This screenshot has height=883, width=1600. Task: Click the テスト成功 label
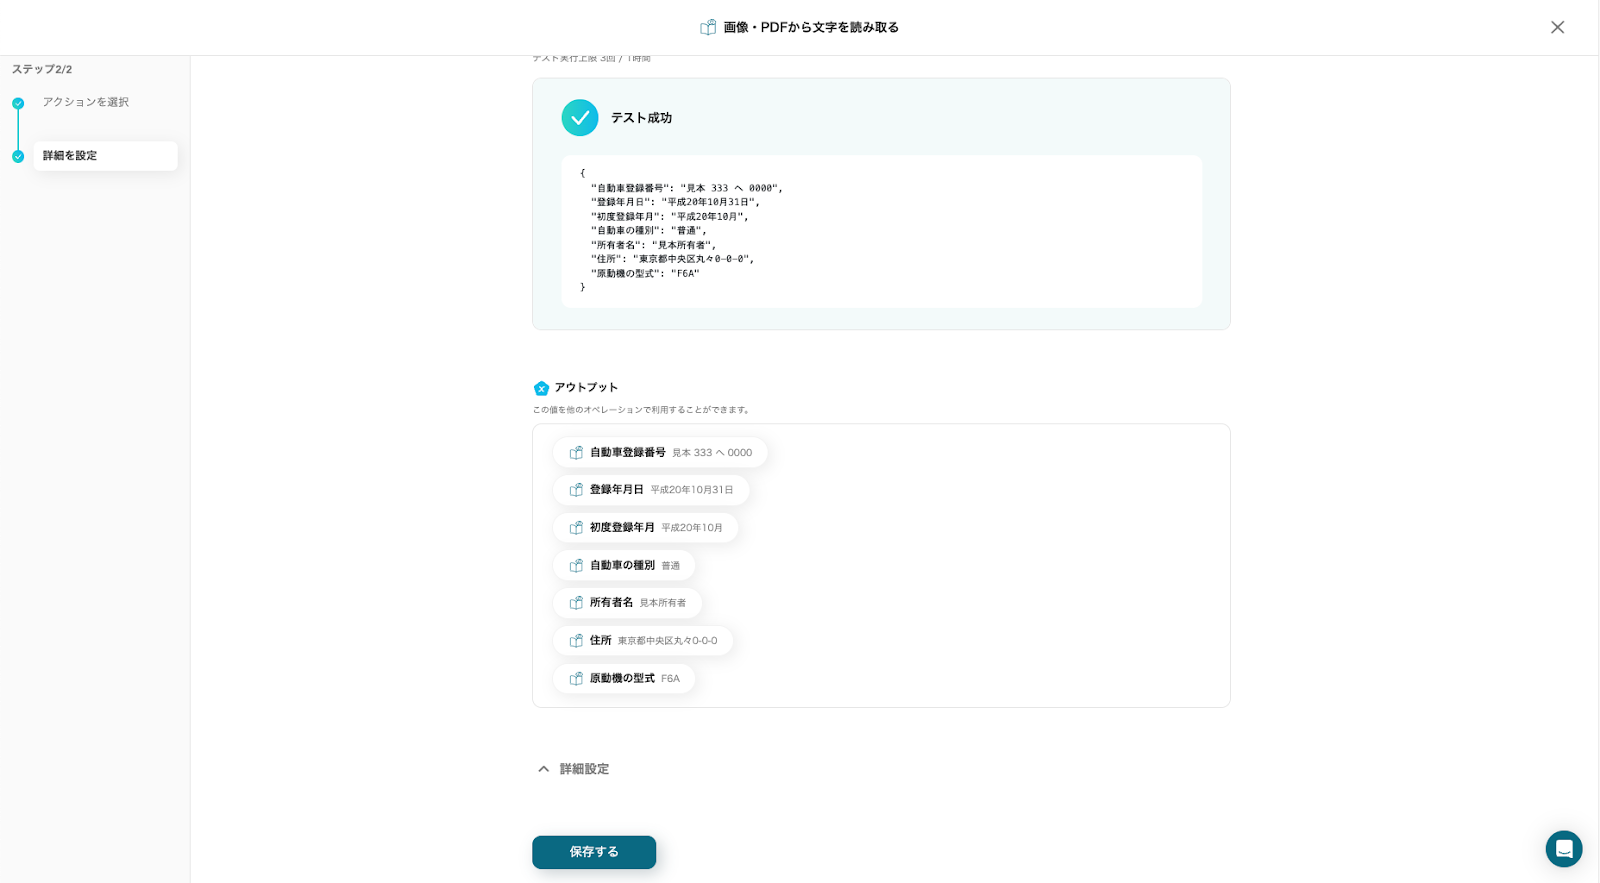(641, 118)
